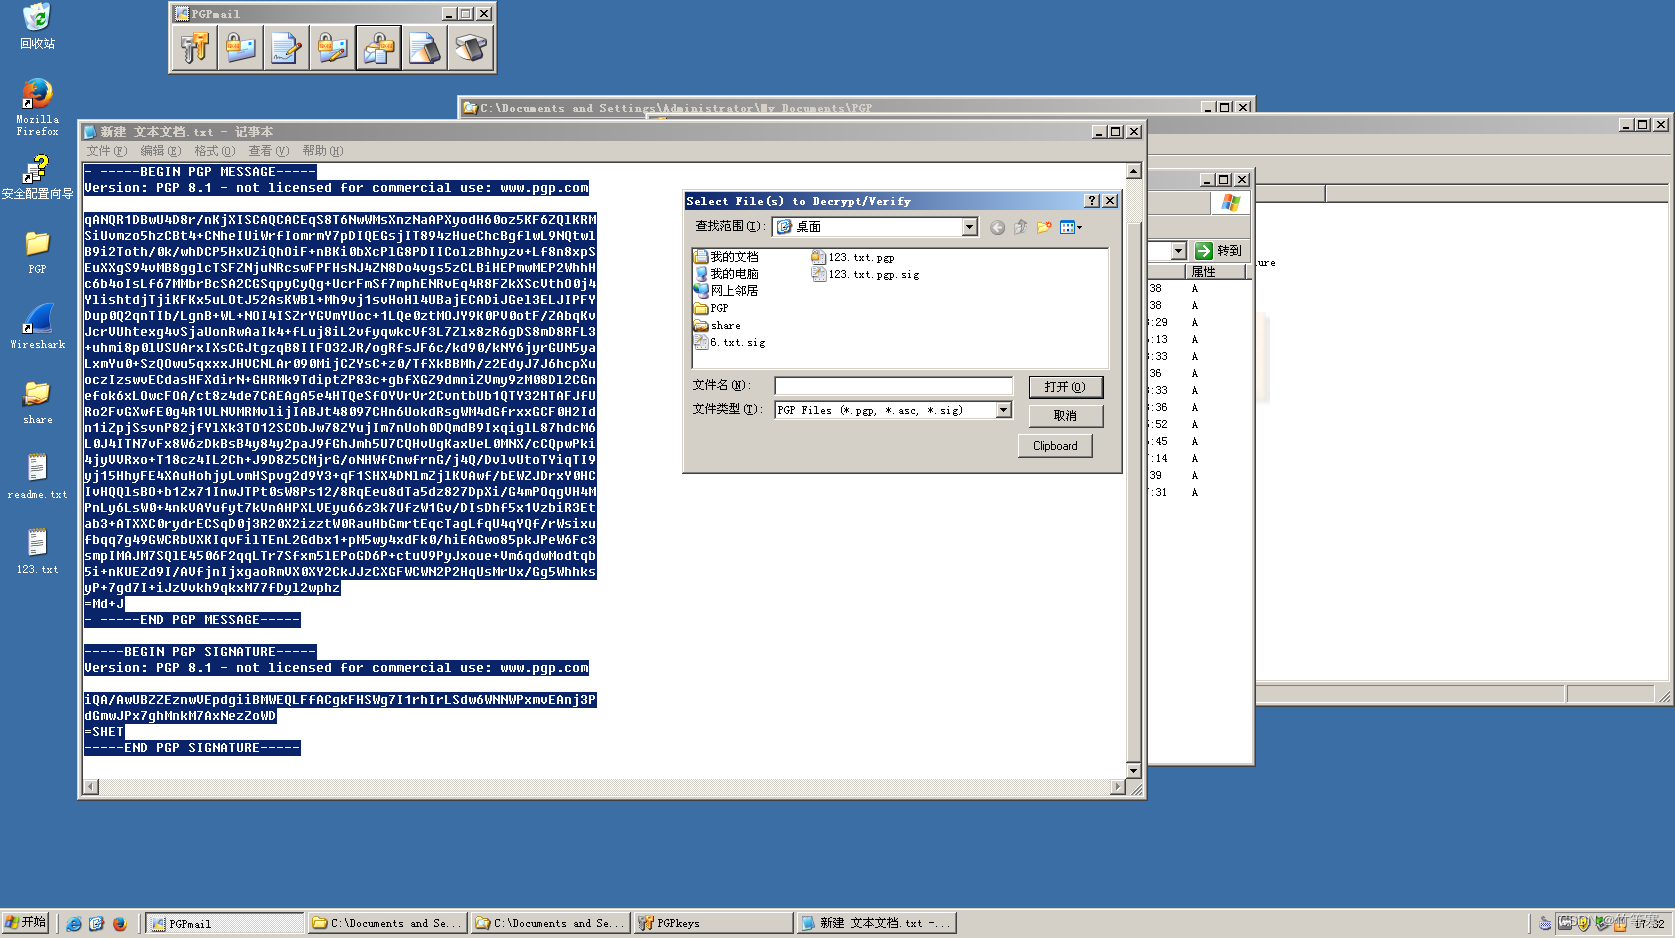Click the Clipboard button

click(x=1056, y=446)
